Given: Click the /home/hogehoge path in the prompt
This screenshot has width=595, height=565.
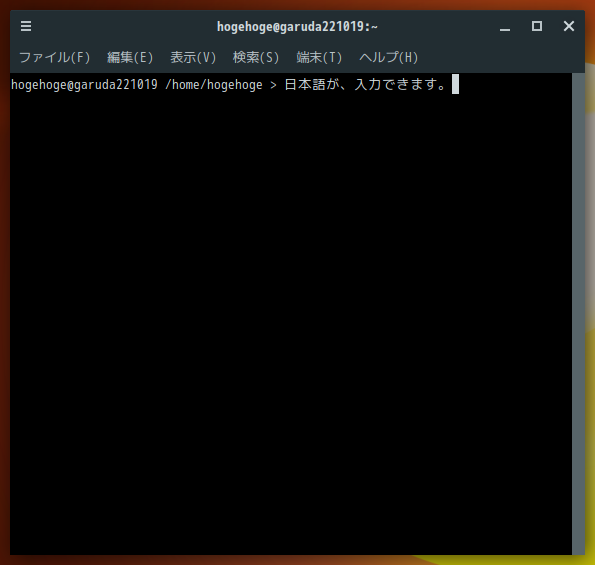Looking at the screenshot, I should pos(214,85).
